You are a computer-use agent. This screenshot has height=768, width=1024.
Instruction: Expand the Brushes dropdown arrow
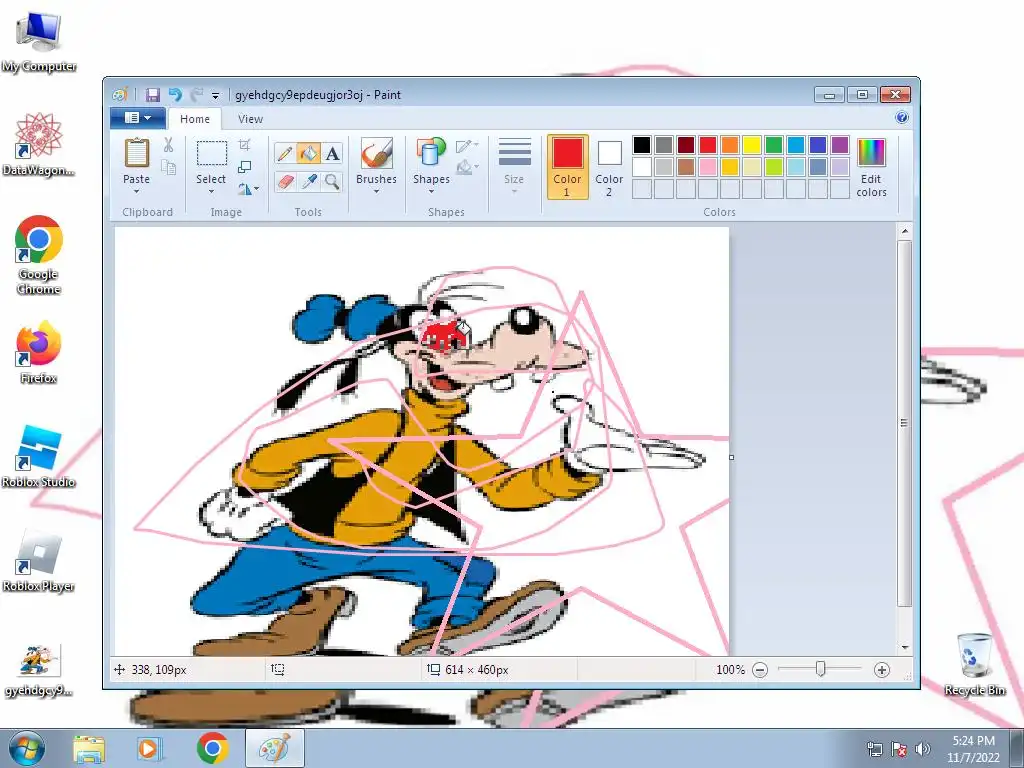376,192
